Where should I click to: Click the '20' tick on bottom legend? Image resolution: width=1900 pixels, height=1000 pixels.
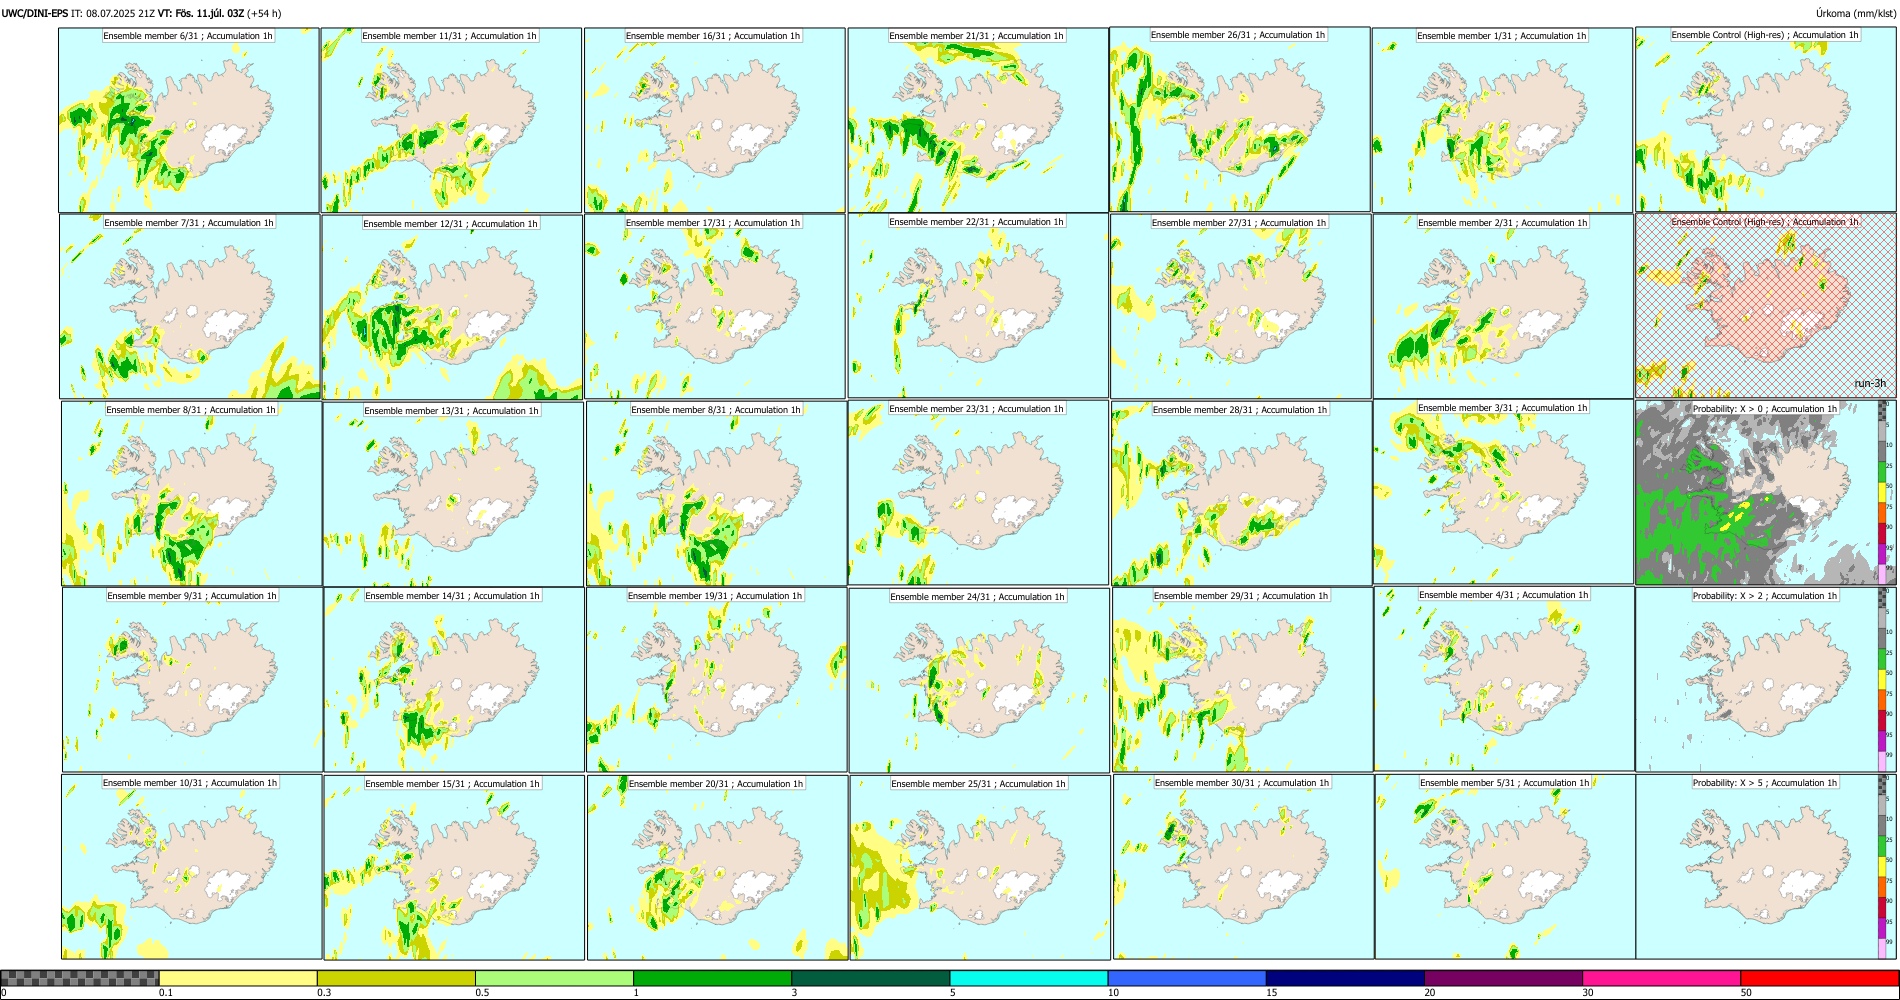point(1429,993)
